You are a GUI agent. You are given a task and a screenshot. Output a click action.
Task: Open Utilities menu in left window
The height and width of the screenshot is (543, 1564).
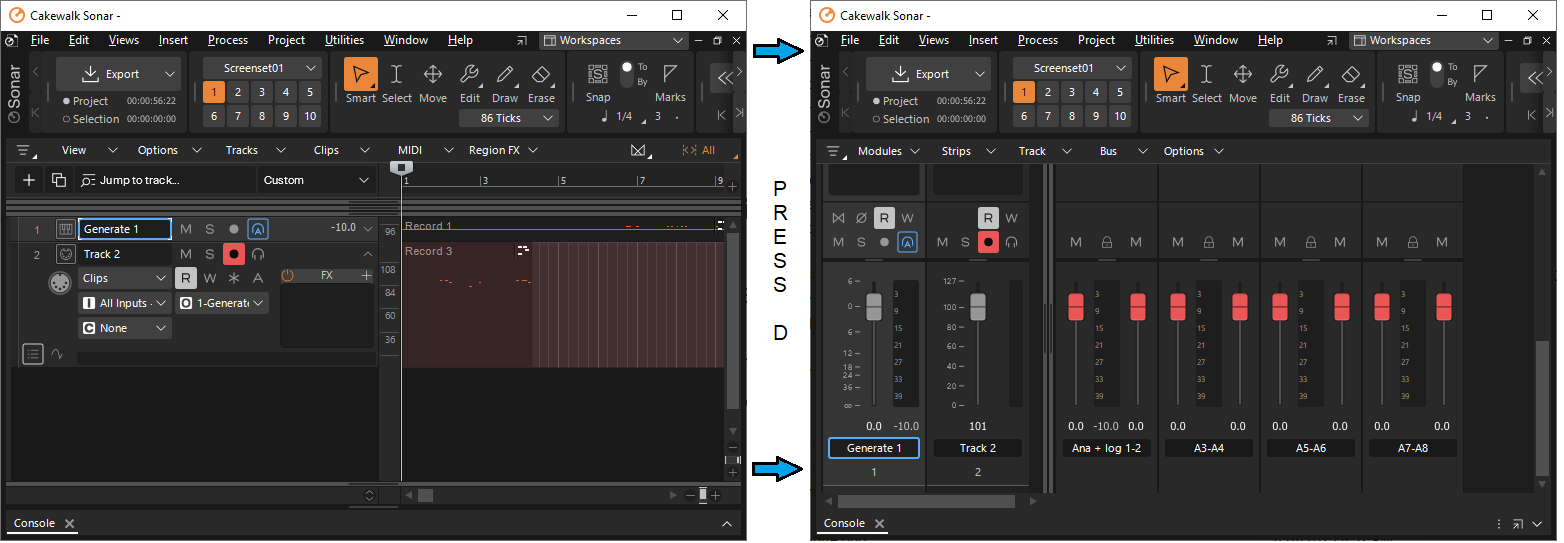click(344, 40)
